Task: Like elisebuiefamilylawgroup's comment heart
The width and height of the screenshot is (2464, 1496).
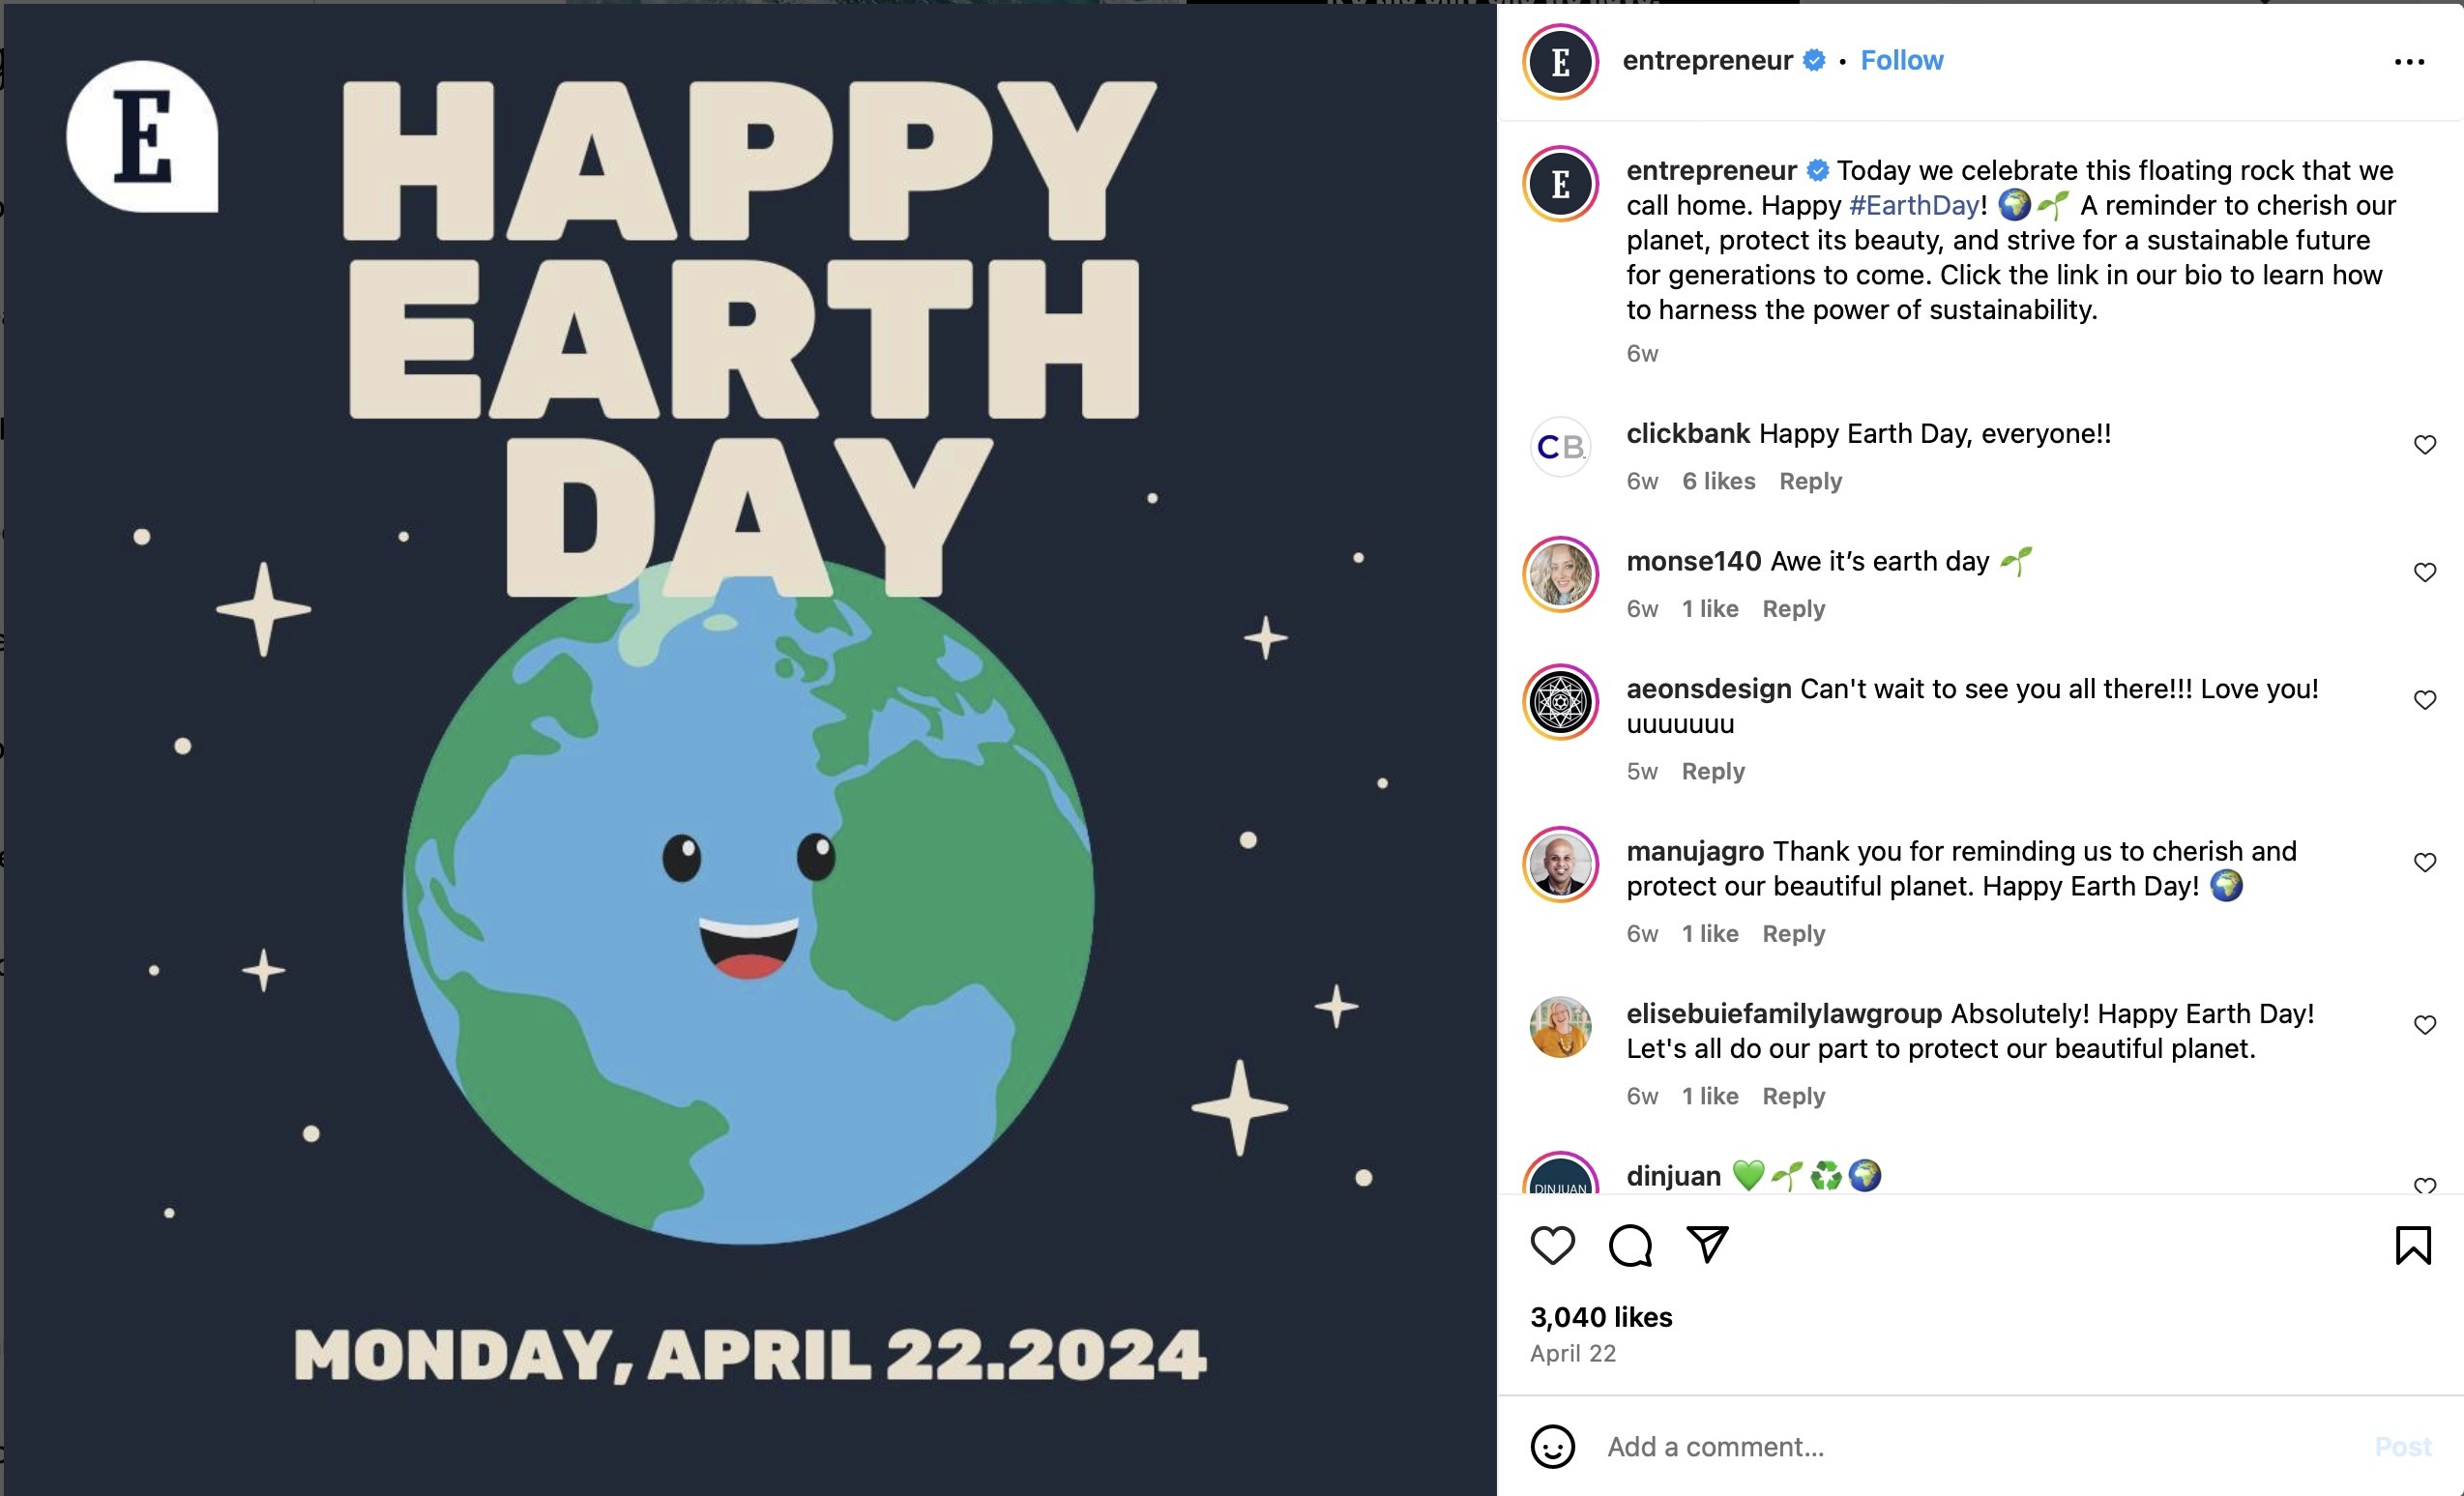Action: click(x=2424, y=1024)
